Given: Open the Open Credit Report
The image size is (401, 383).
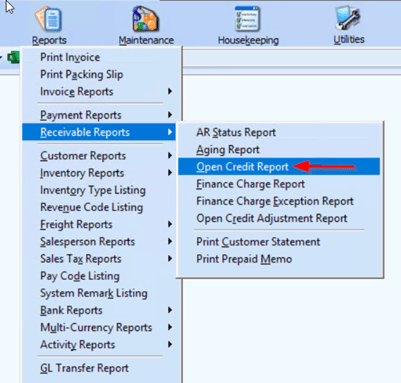Looking at the screenshot, I should pyautogui.click(x=279, y=166).
